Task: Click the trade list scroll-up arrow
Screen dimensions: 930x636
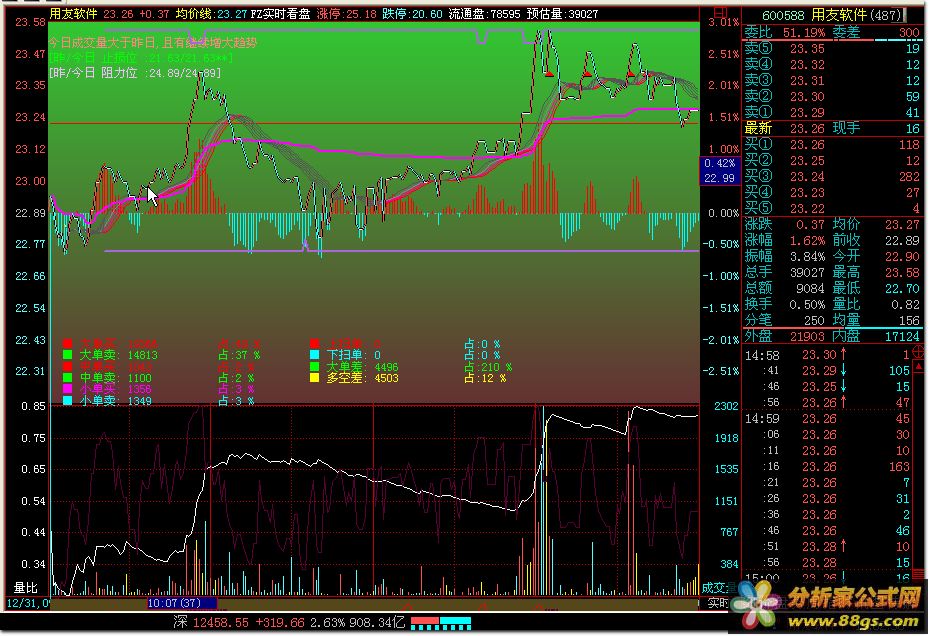Action: point(919,366)
